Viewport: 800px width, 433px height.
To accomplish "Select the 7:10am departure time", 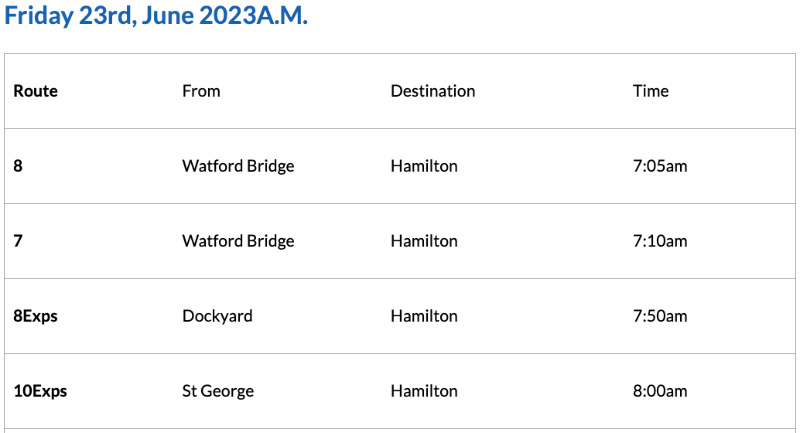I will click(x=660, y=241).
